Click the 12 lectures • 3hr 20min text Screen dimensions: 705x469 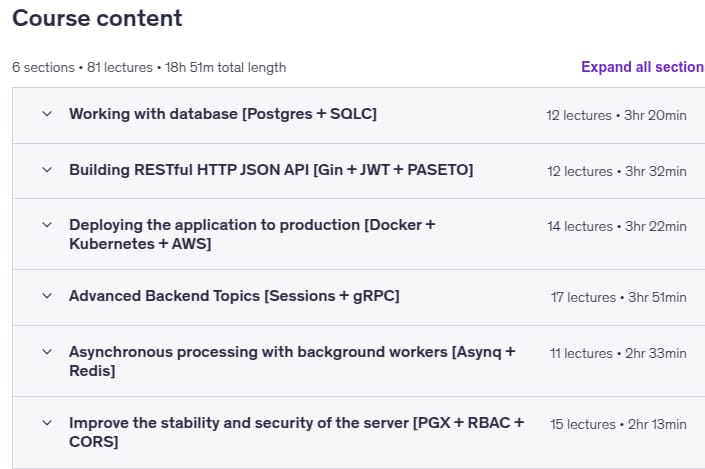(x=616, y=116)
